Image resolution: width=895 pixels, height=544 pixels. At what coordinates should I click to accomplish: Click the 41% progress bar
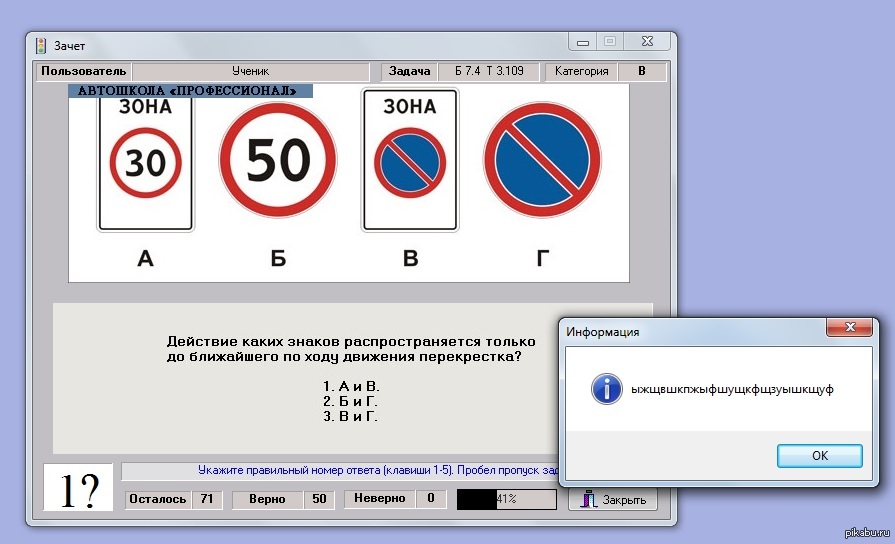pyautogui.click(x=504, y=498)
